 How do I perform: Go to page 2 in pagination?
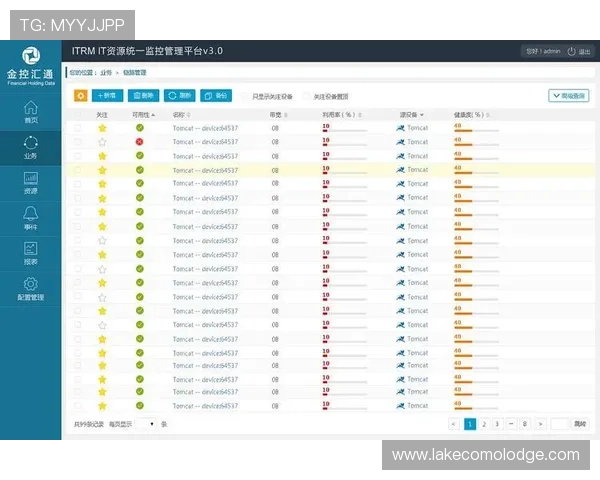click(484, 424)
